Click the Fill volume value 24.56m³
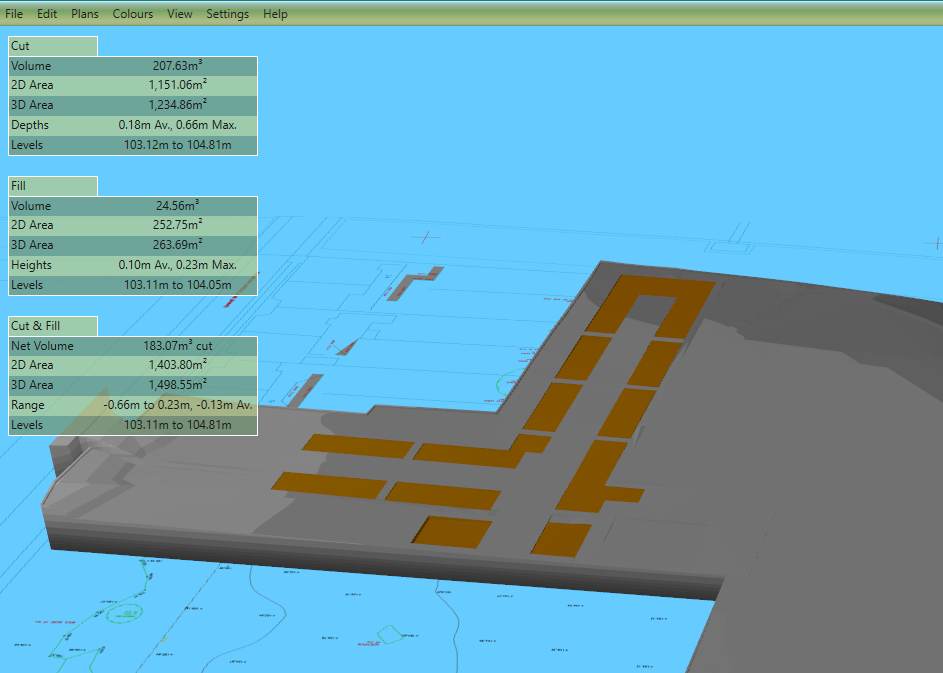Screen dimensions: 943x673 pos(177,206)
